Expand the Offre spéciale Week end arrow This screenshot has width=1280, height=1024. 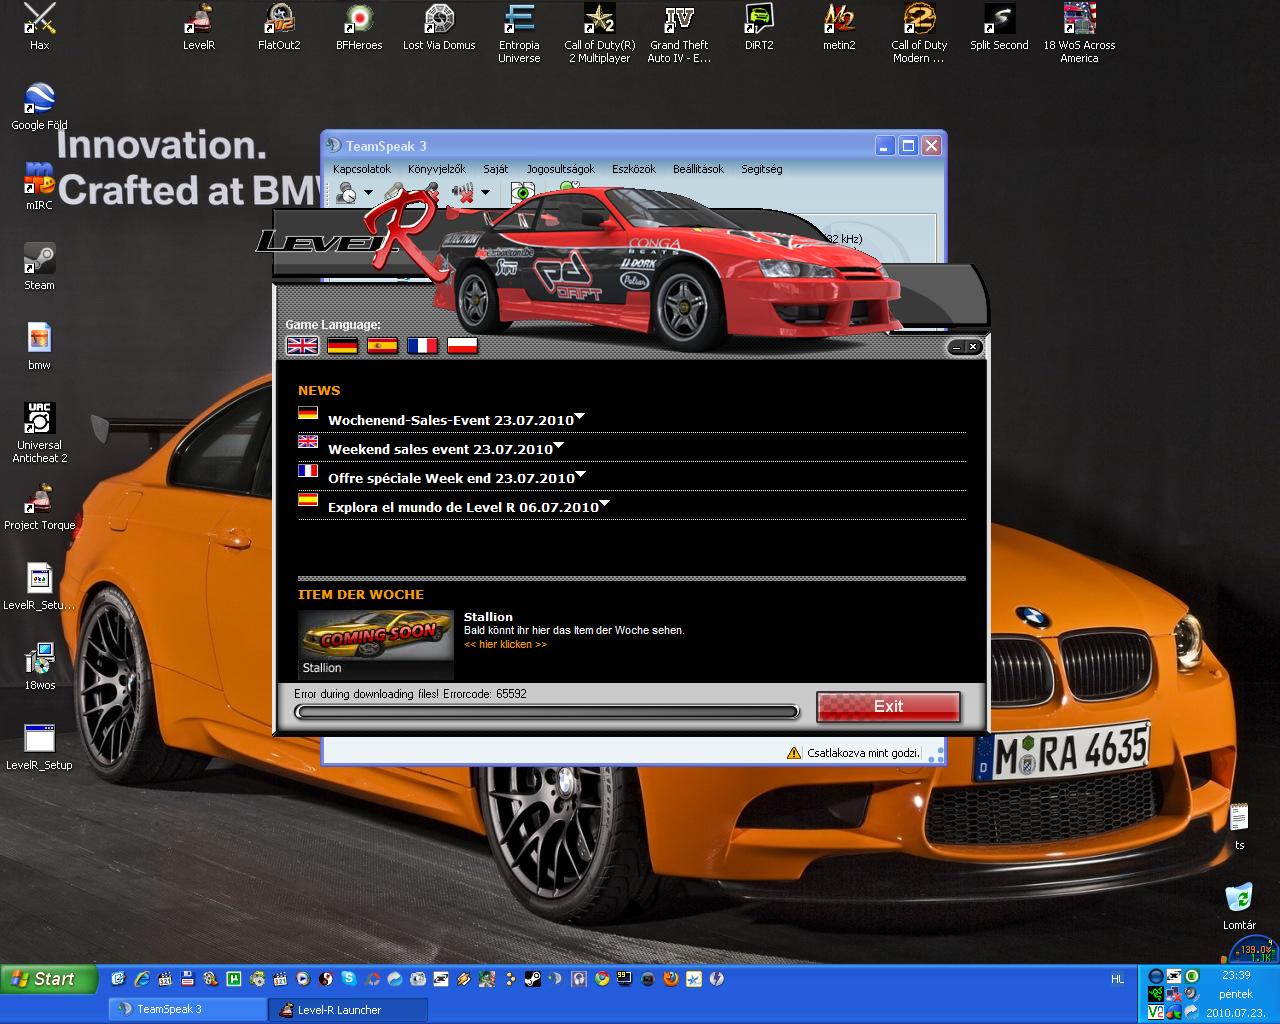point(581,474)
